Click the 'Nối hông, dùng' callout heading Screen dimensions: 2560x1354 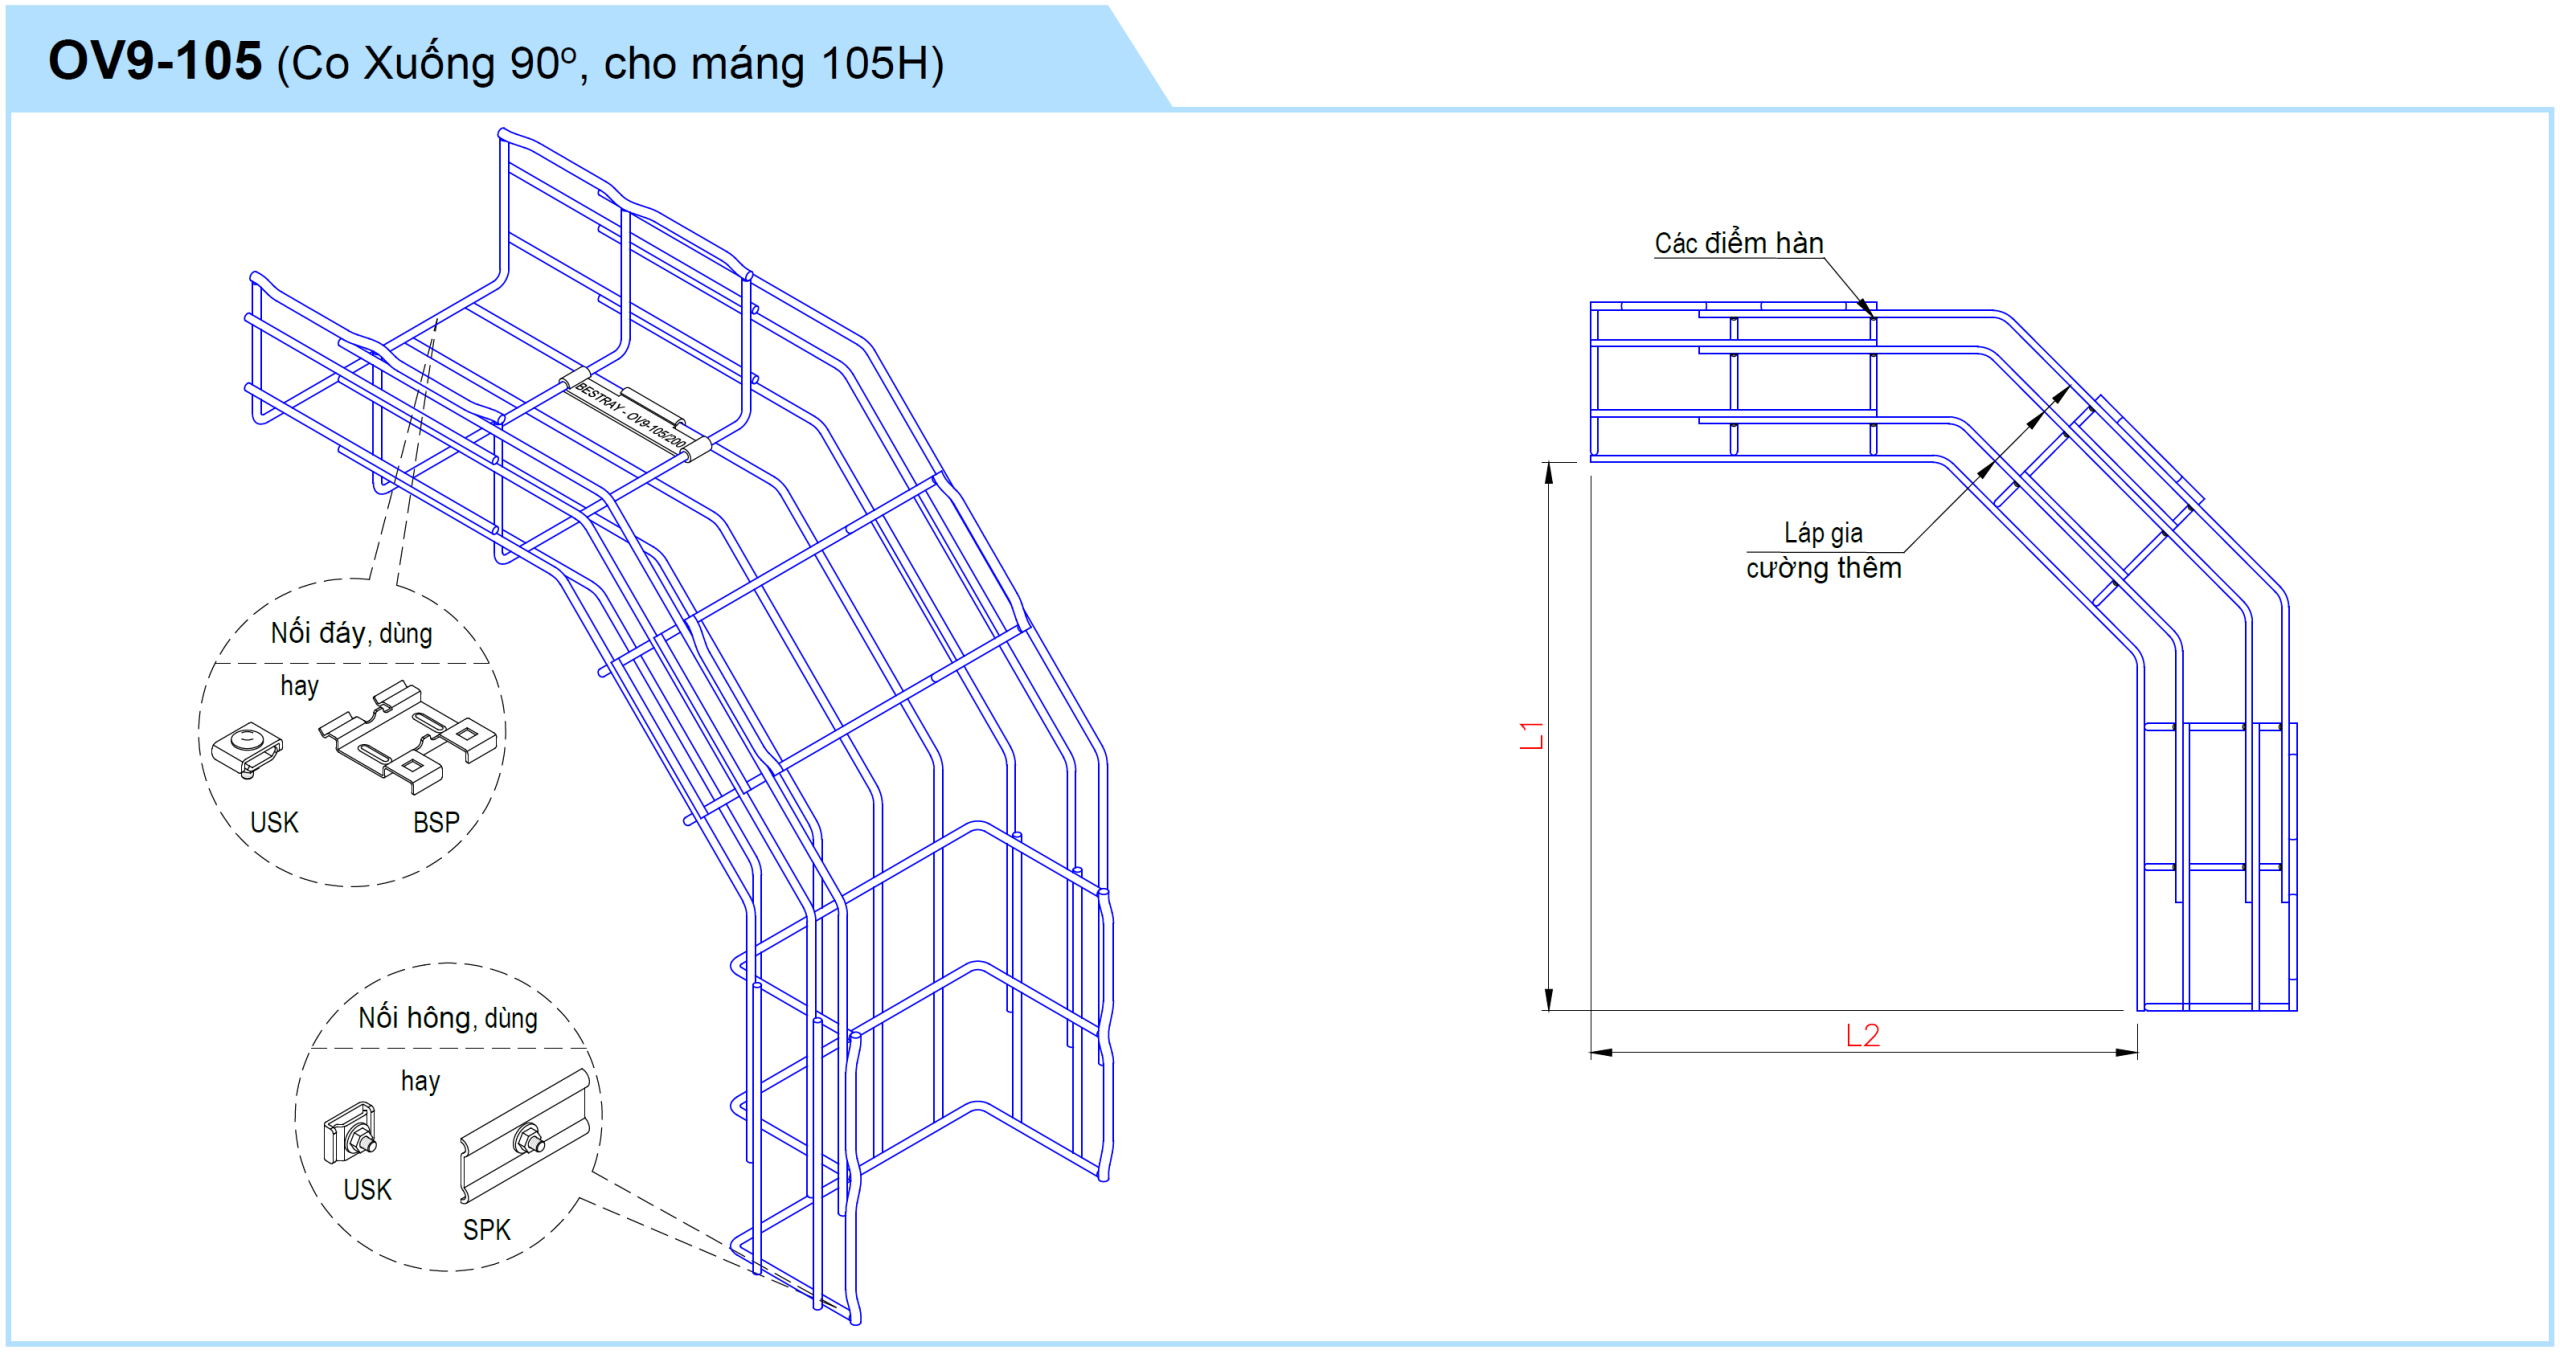(448, 1018)
